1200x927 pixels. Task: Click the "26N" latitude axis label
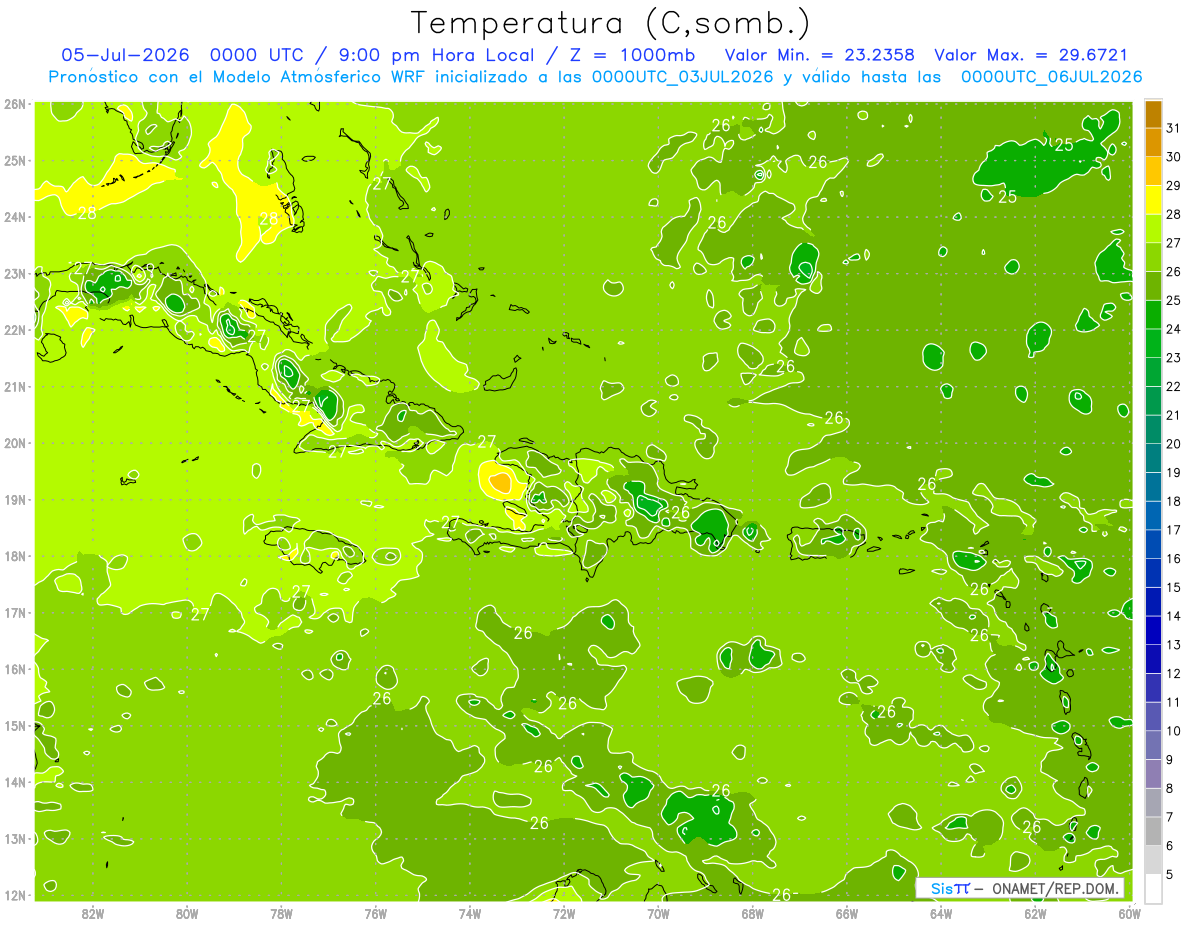pyautogui.click(x=15, y=104)
